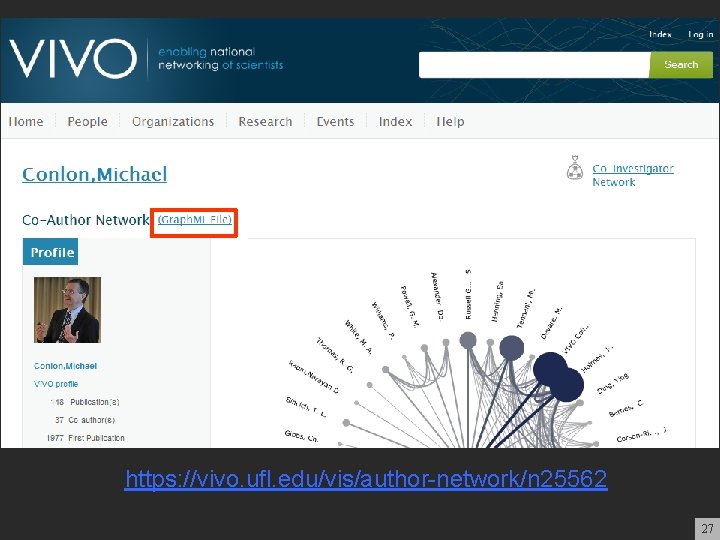Image resolution: width=720 pixels, height=540 pixels.
Task: Select the Ding, Ying node label
Action: coord(613,384)
